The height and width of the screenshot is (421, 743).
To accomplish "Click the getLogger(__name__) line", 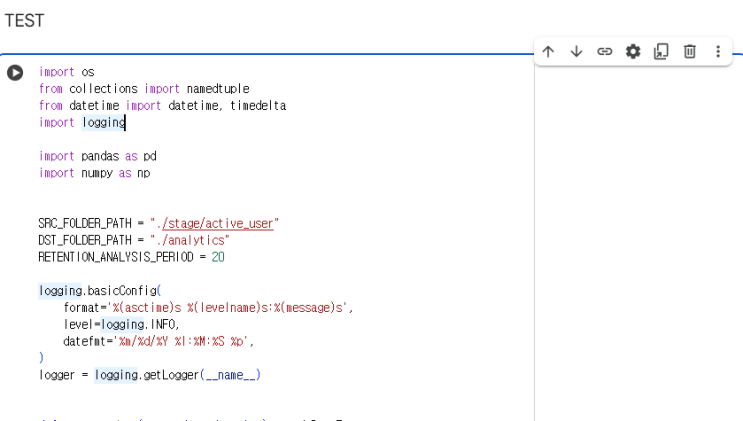I will 150,375.
